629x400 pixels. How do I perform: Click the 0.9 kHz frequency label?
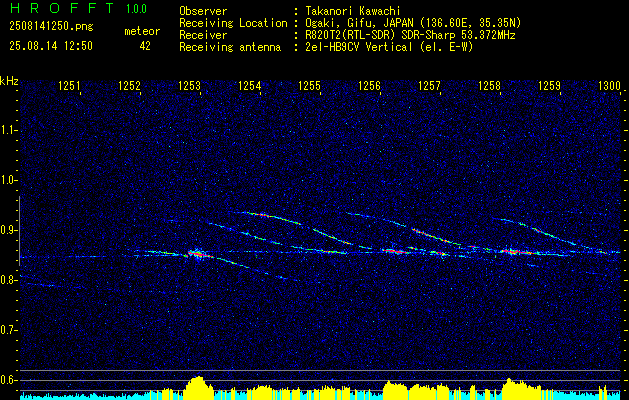(8, 230)
